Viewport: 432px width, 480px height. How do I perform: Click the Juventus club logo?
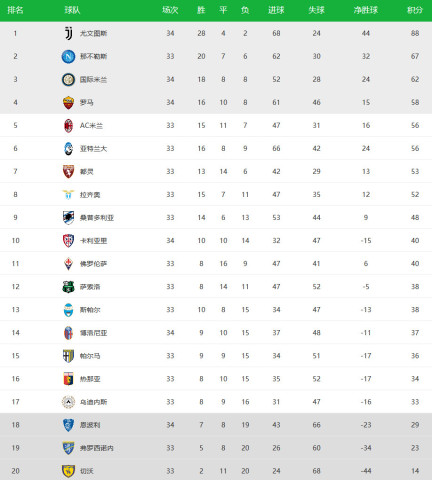pyautogui.click(x=68, y=33)
